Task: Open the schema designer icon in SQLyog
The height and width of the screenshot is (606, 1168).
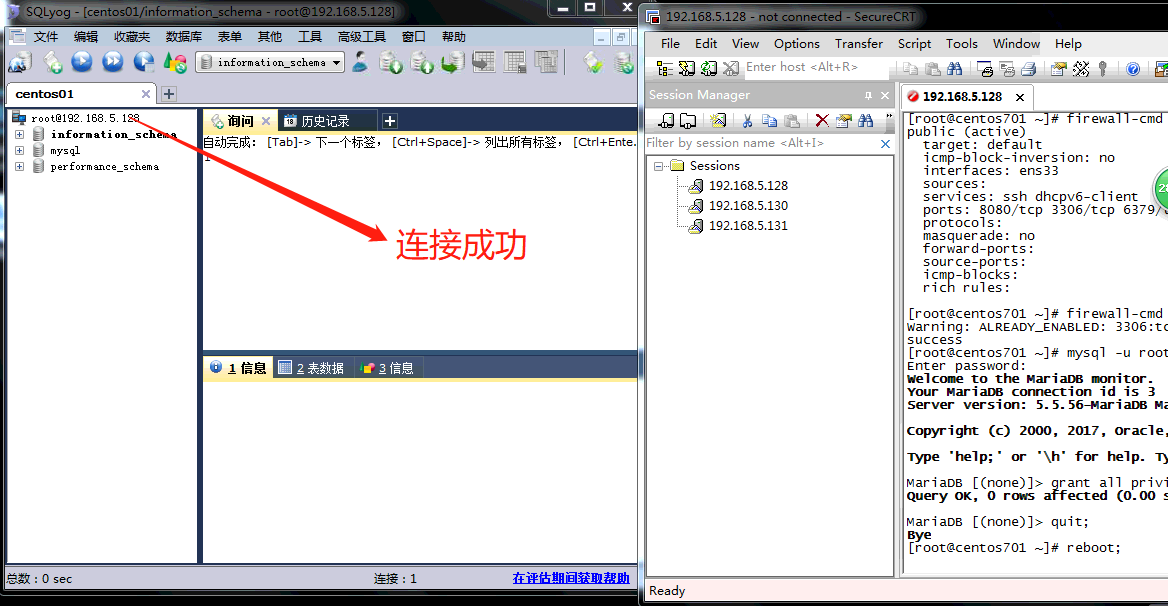Action: tap(483, 63)
